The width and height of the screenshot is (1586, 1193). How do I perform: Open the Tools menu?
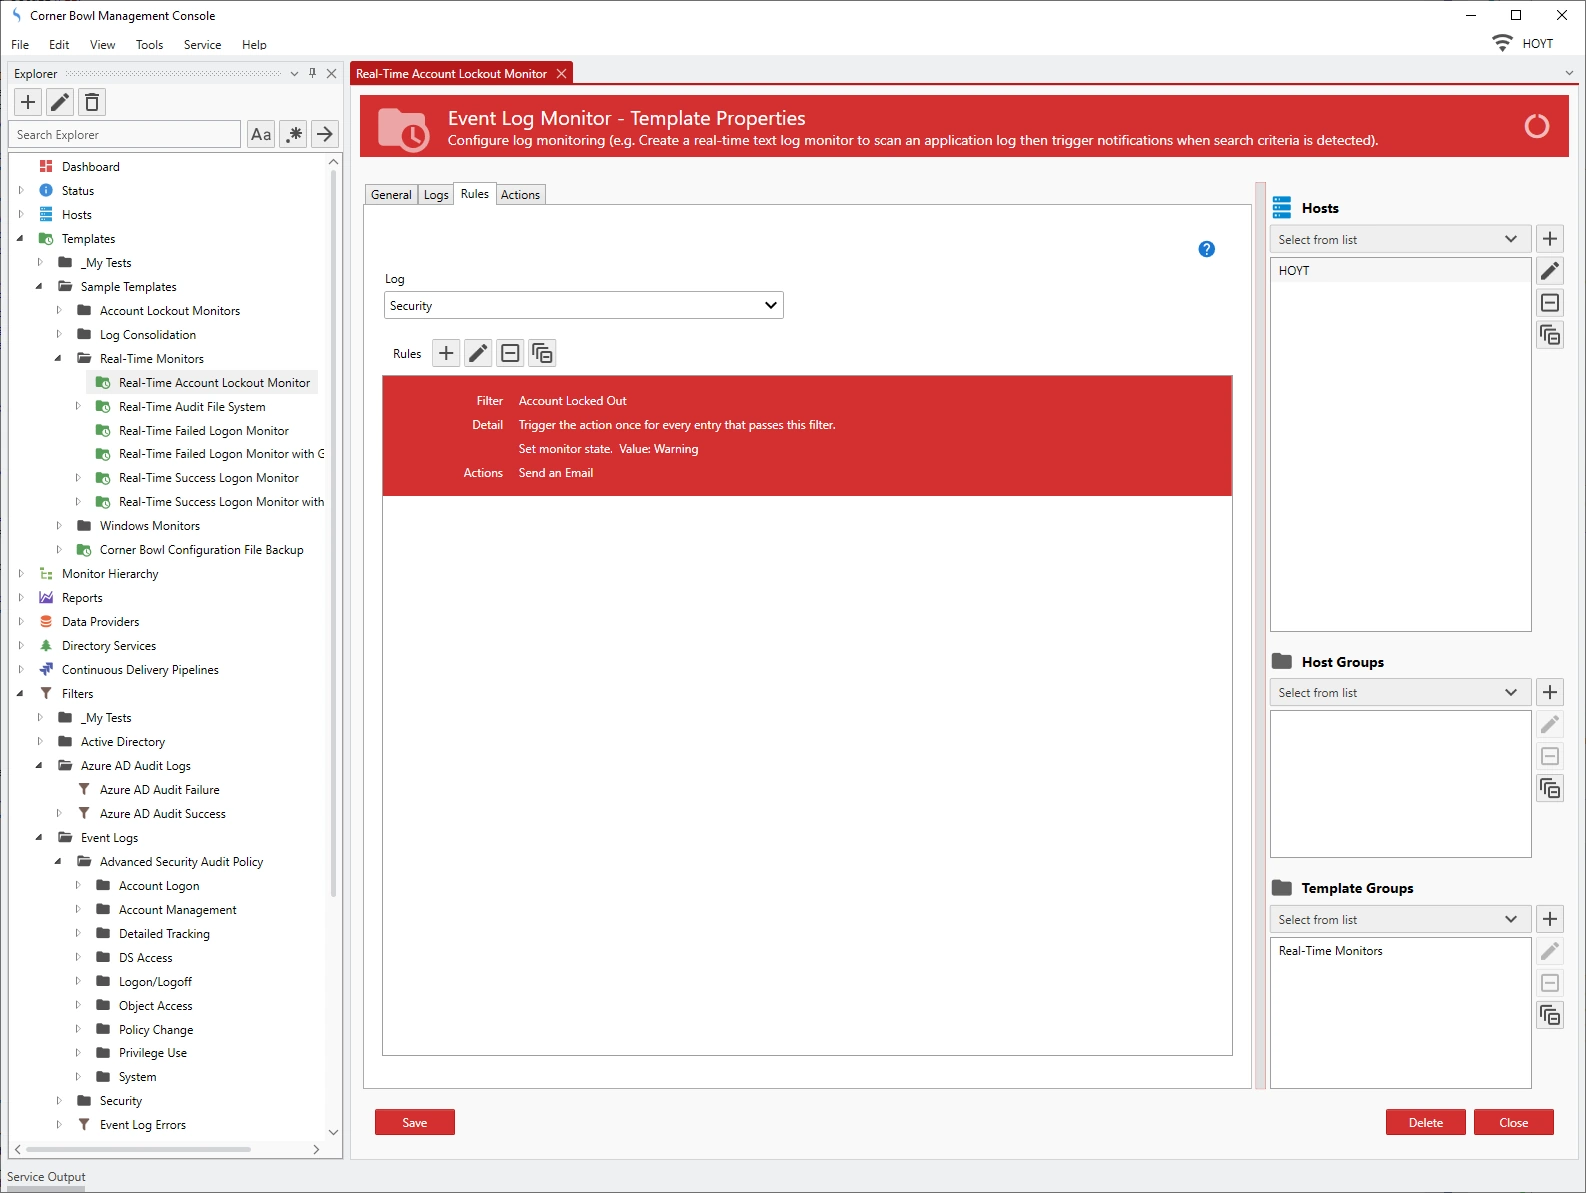click(x=149, y=45)
